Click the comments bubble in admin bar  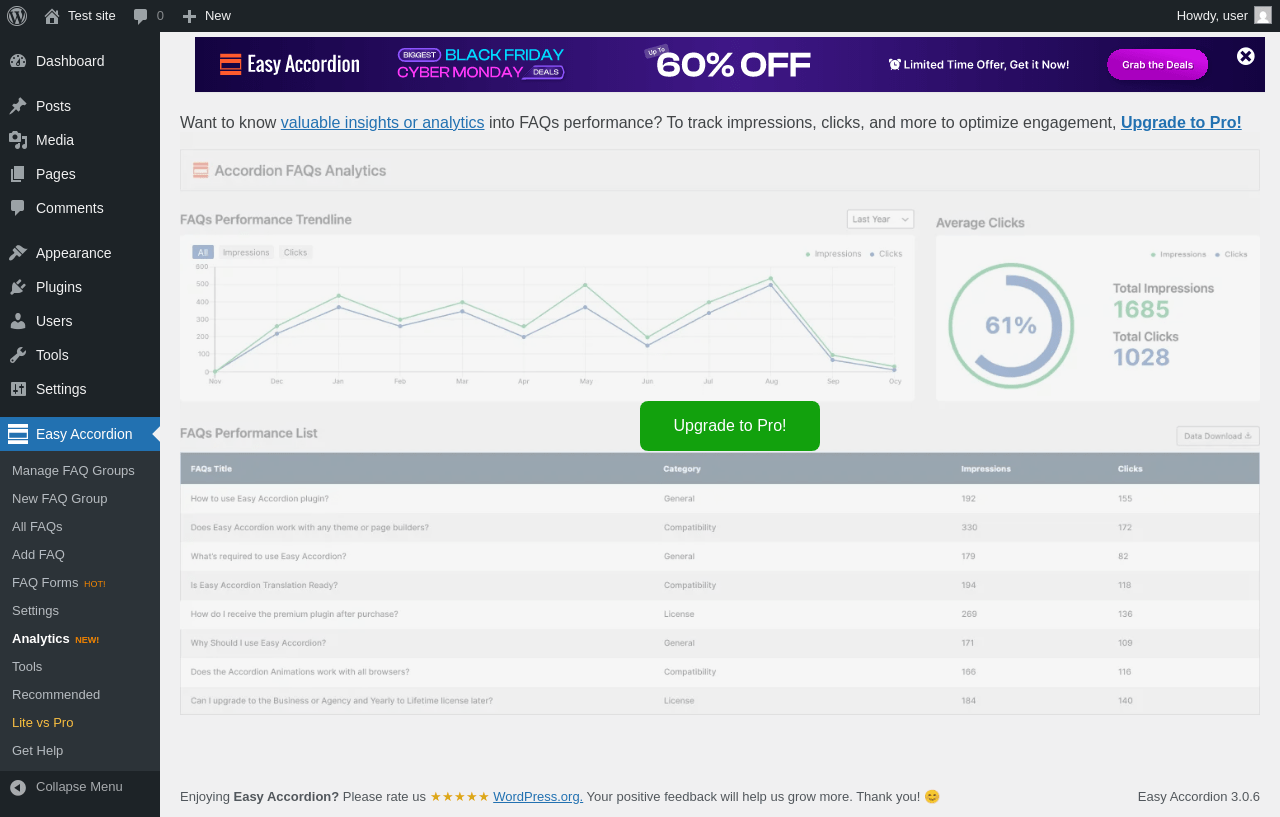tap(142, 16)
